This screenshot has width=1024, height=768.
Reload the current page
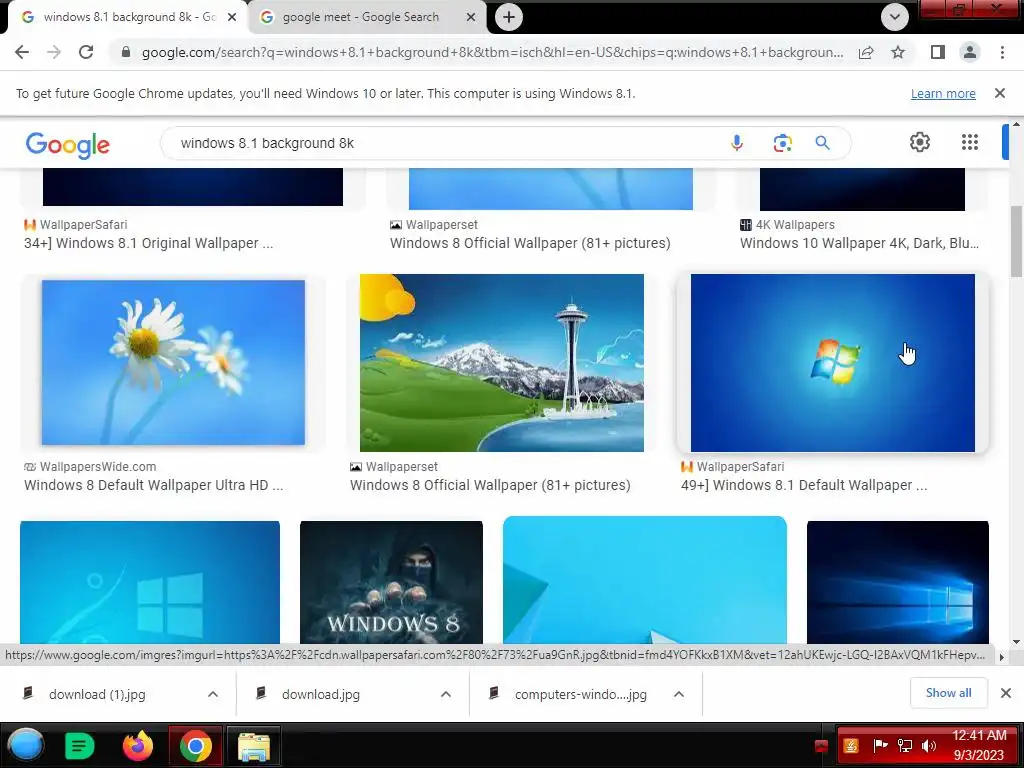click(86, 52)
